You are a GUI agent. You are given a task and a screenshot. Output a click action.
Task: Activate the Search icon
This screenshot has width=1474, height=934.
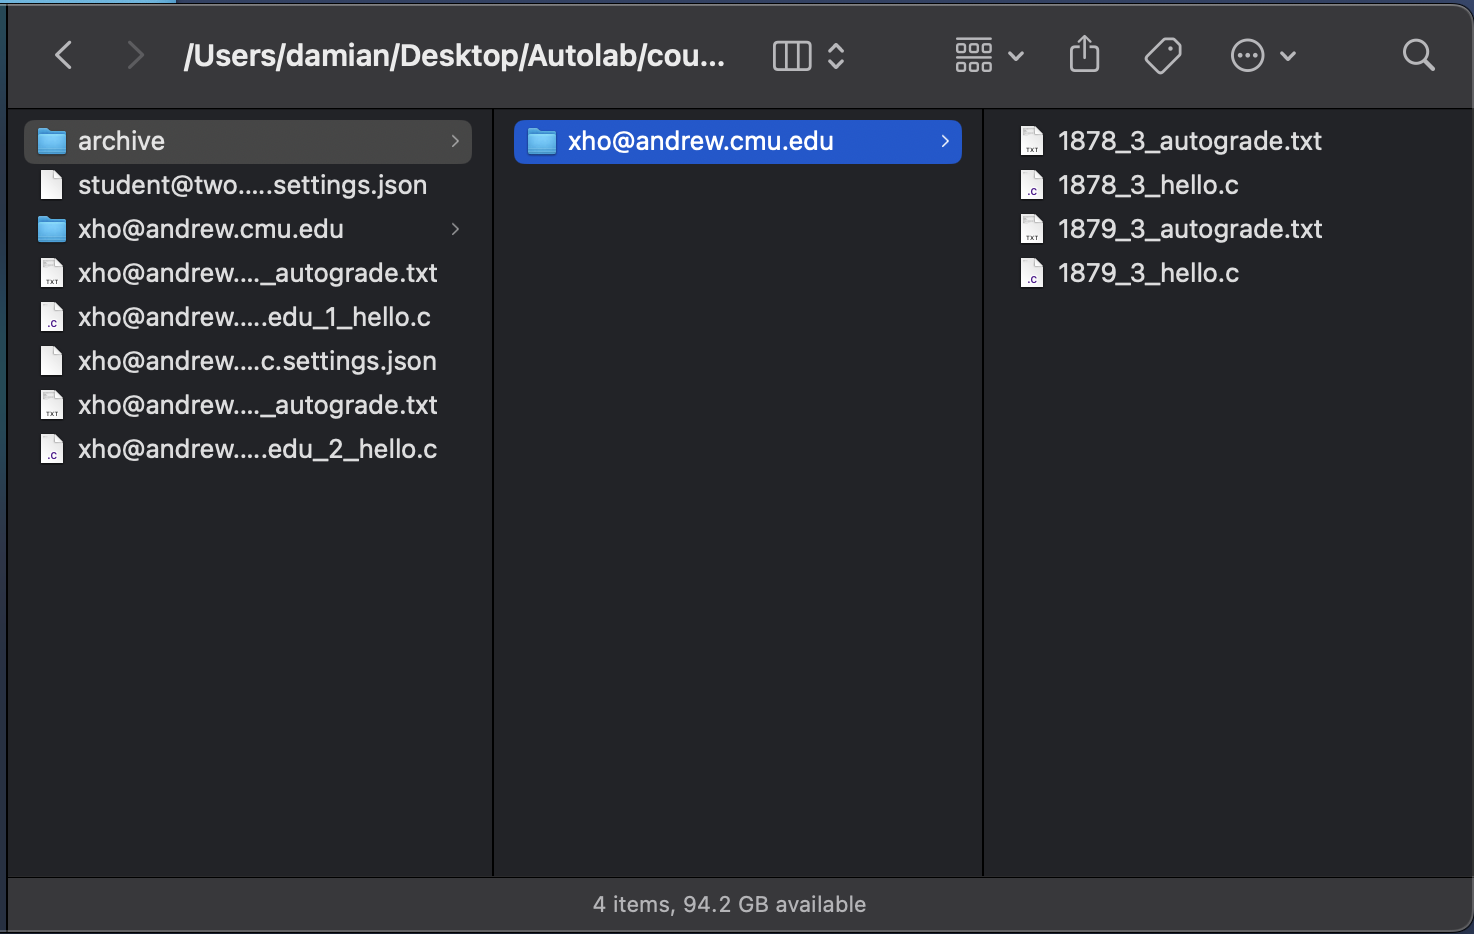(1418, 55)
